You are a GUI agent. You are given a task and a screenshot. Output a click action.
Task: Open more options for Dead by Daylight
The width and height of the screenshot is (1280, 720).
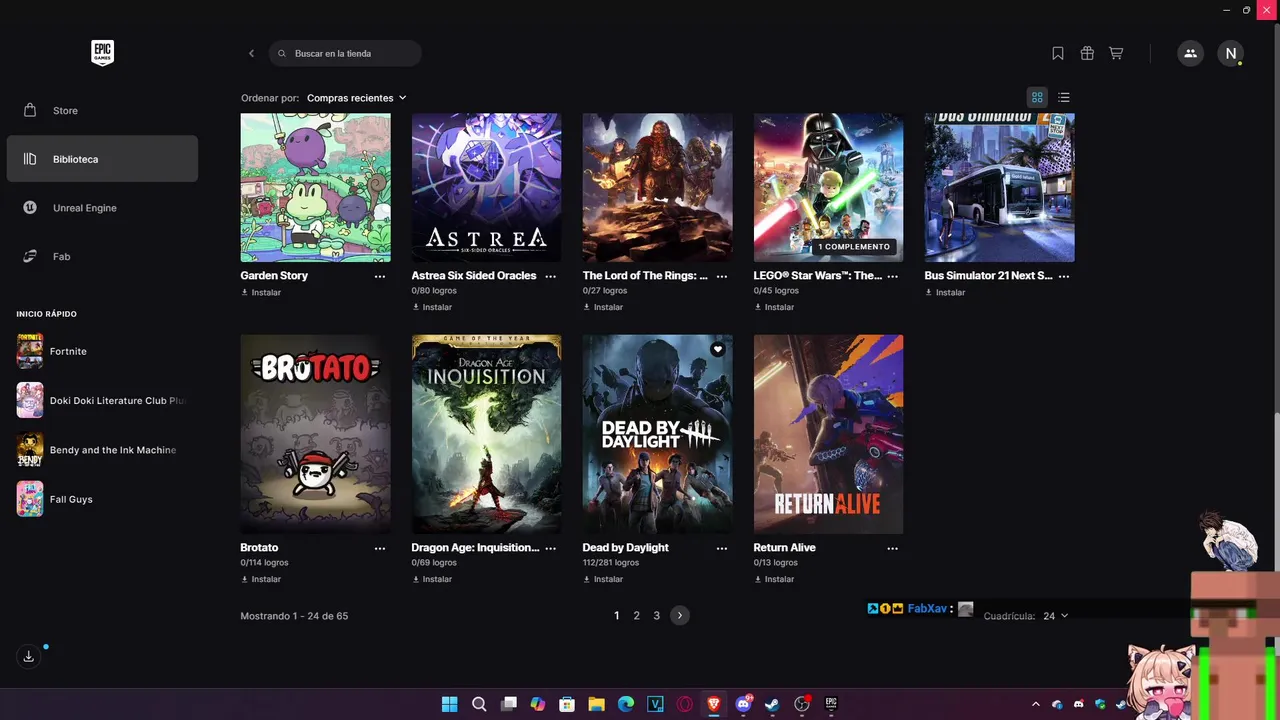tap(722, 548)
